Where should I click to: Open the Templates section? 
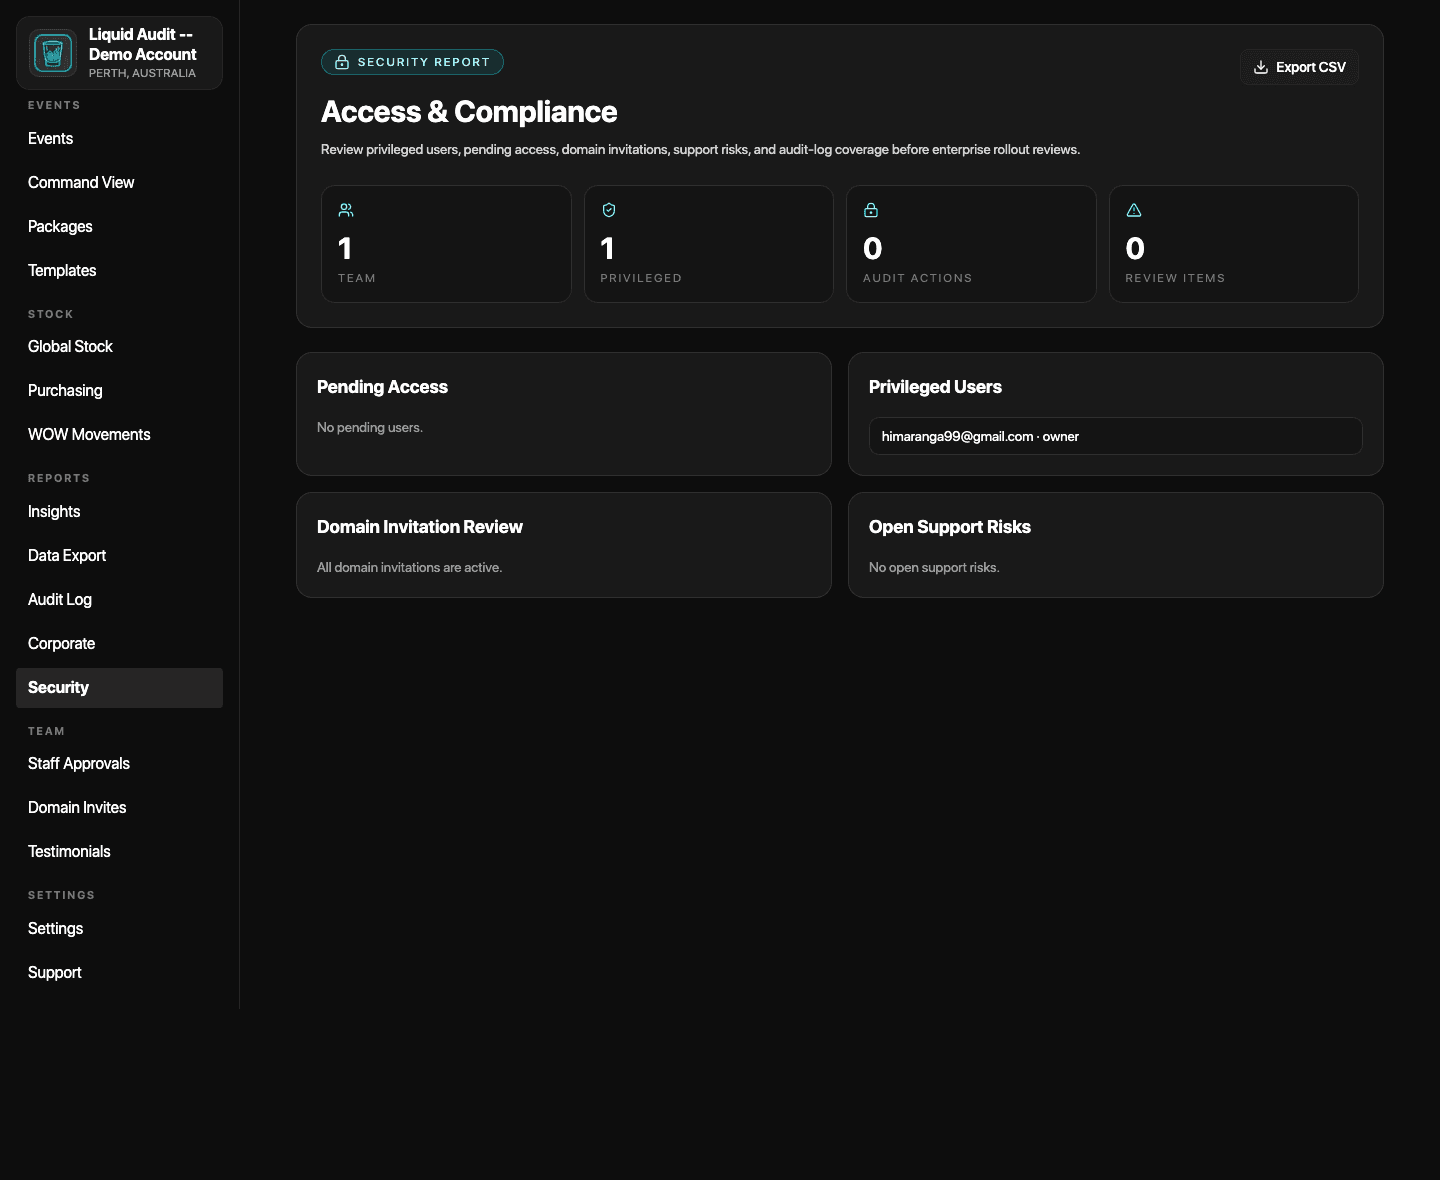pos(119,271)
